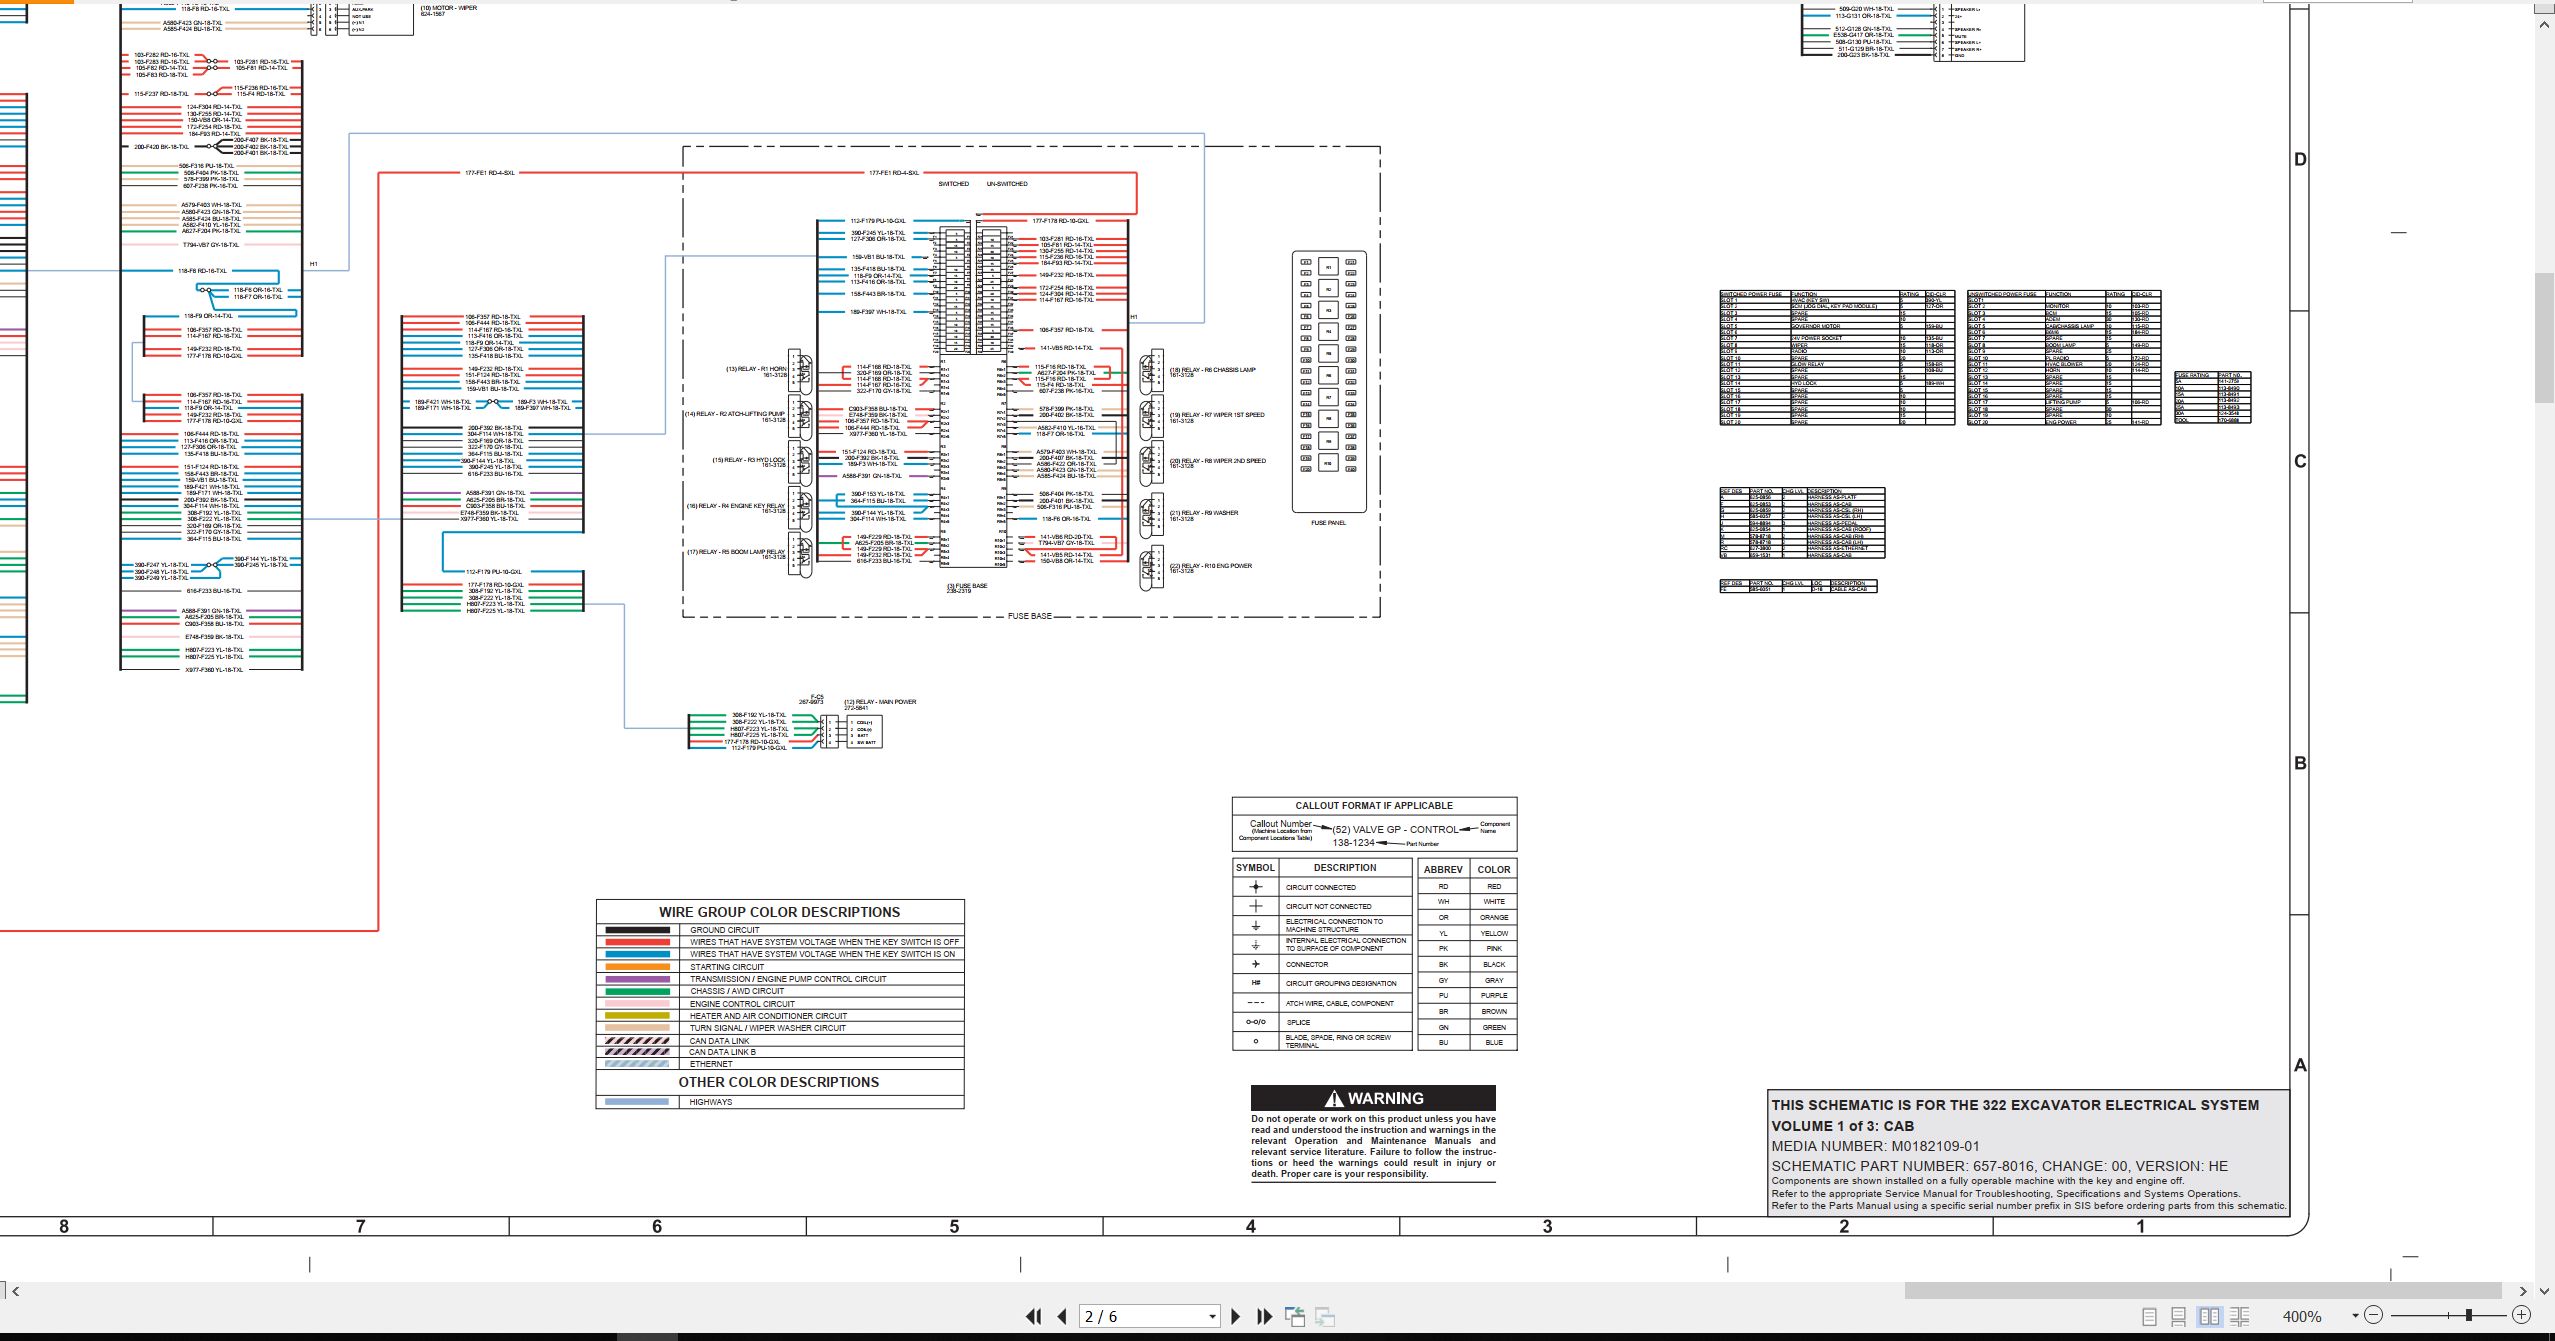
Task: Click the zoom out minus button
Action: coord(2374,1315)
